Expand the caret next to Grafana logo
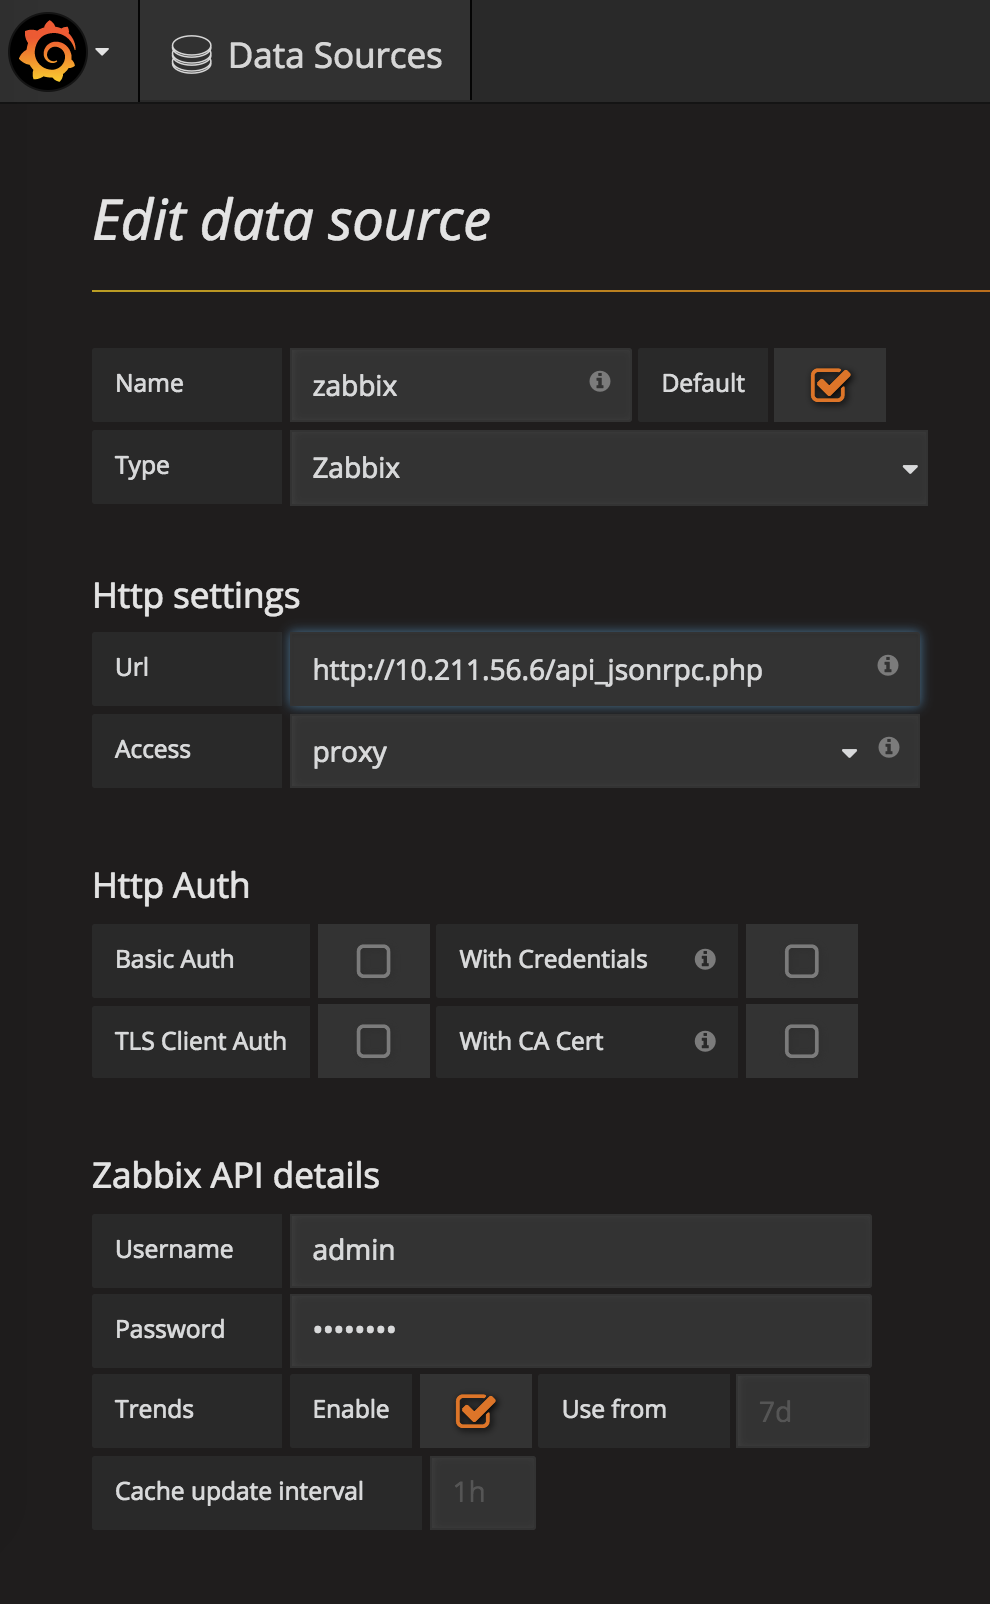This screenshot has width=990, height=1604. (102, 52)
